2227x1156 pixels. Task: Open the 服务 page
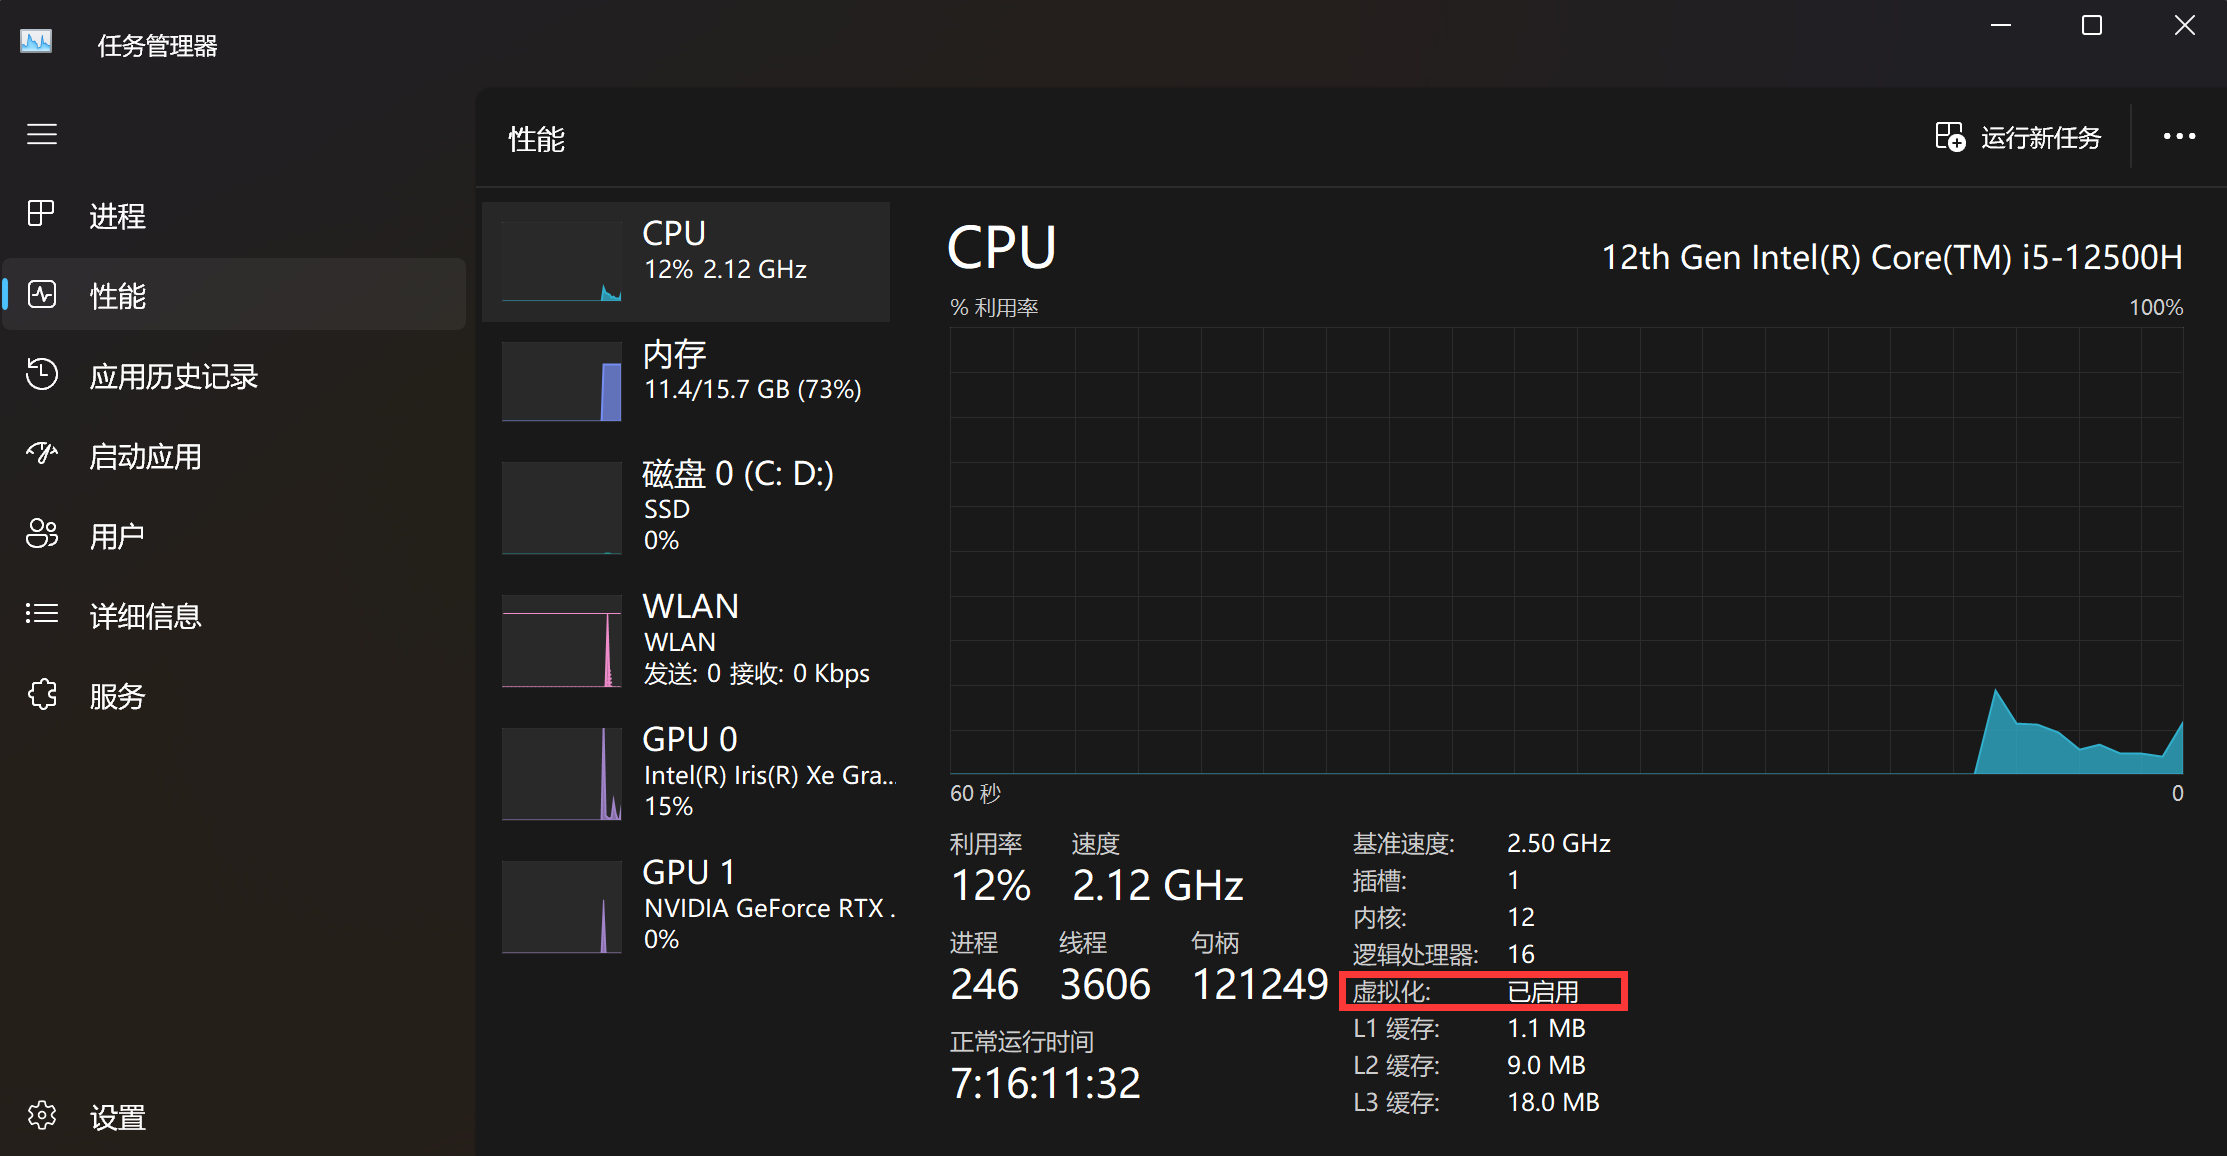pyautogui.click(x=234, y=695)
